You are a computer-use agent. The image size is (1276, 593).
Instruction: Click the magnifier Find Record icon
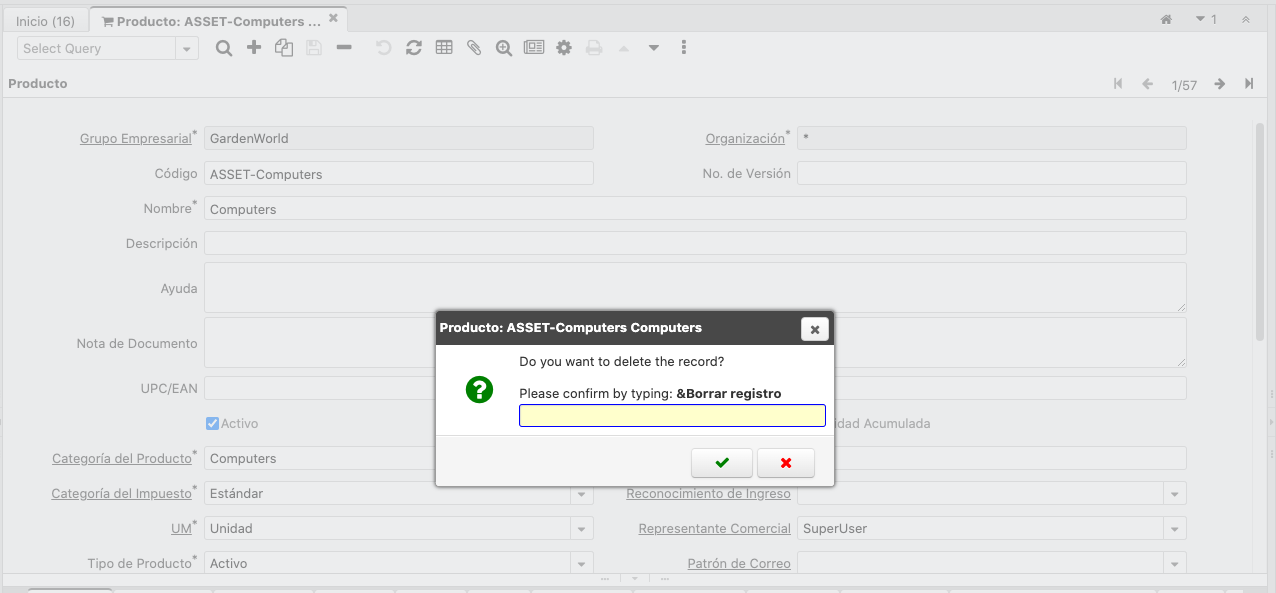224,48
